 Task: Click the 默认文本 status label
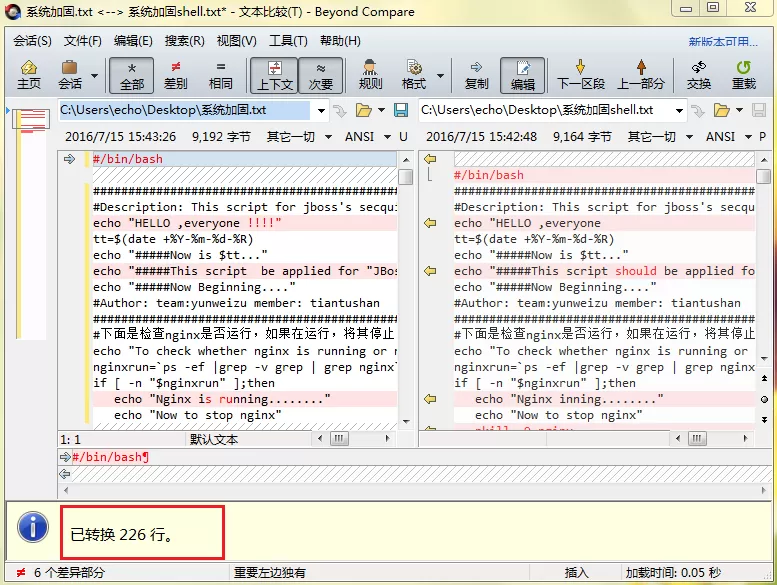click(214, 439)
